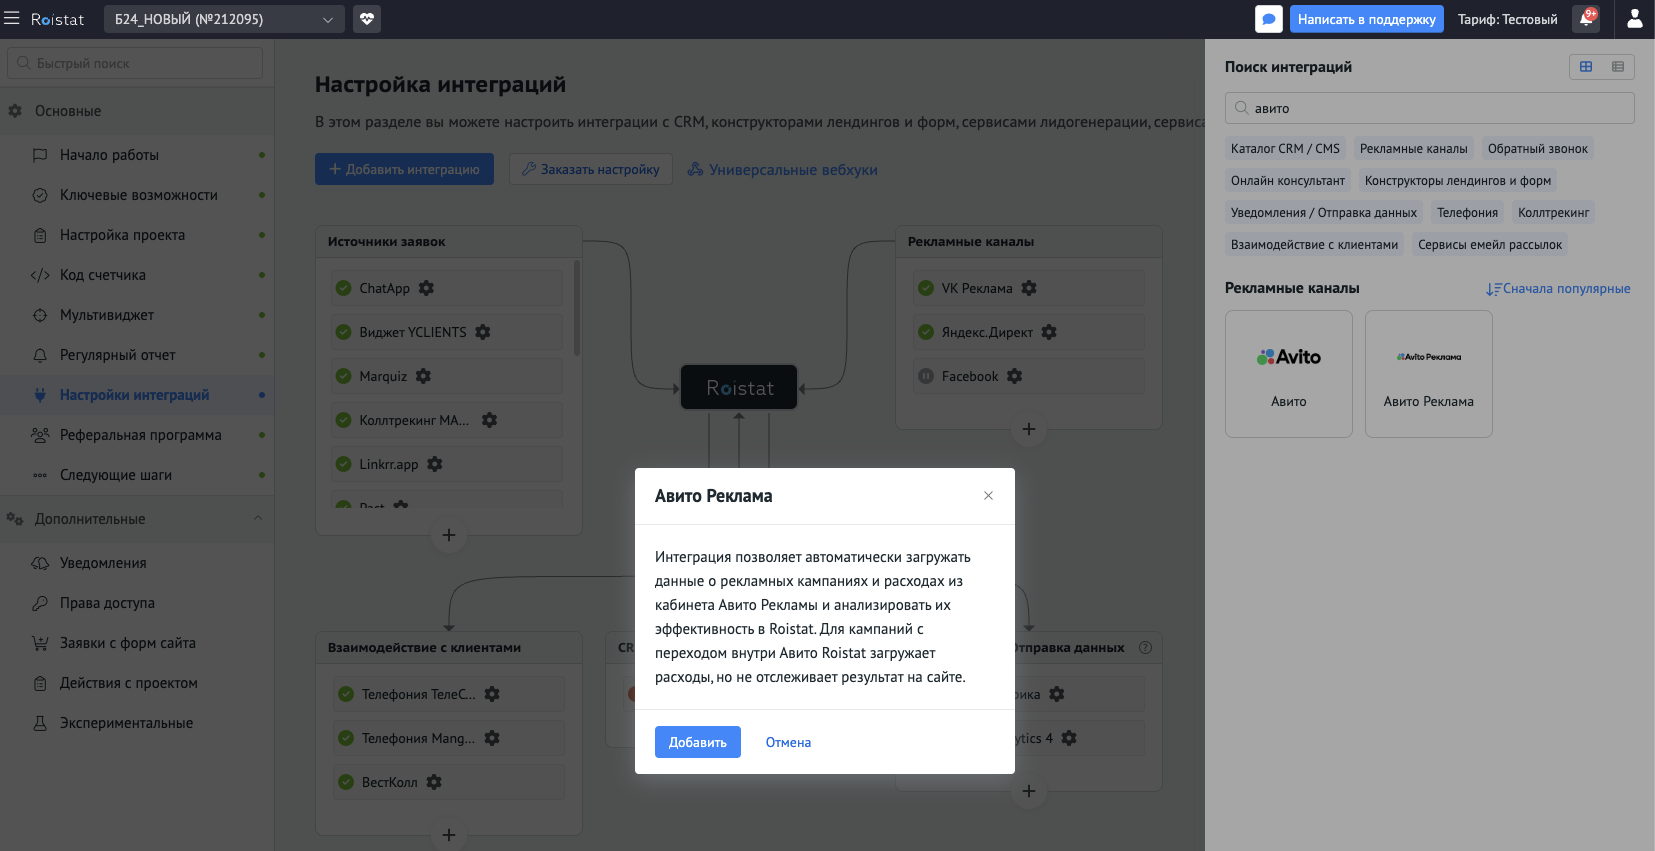Open the project selector Б24_НОВЫЙ dropdown

(x=224, y=19)
